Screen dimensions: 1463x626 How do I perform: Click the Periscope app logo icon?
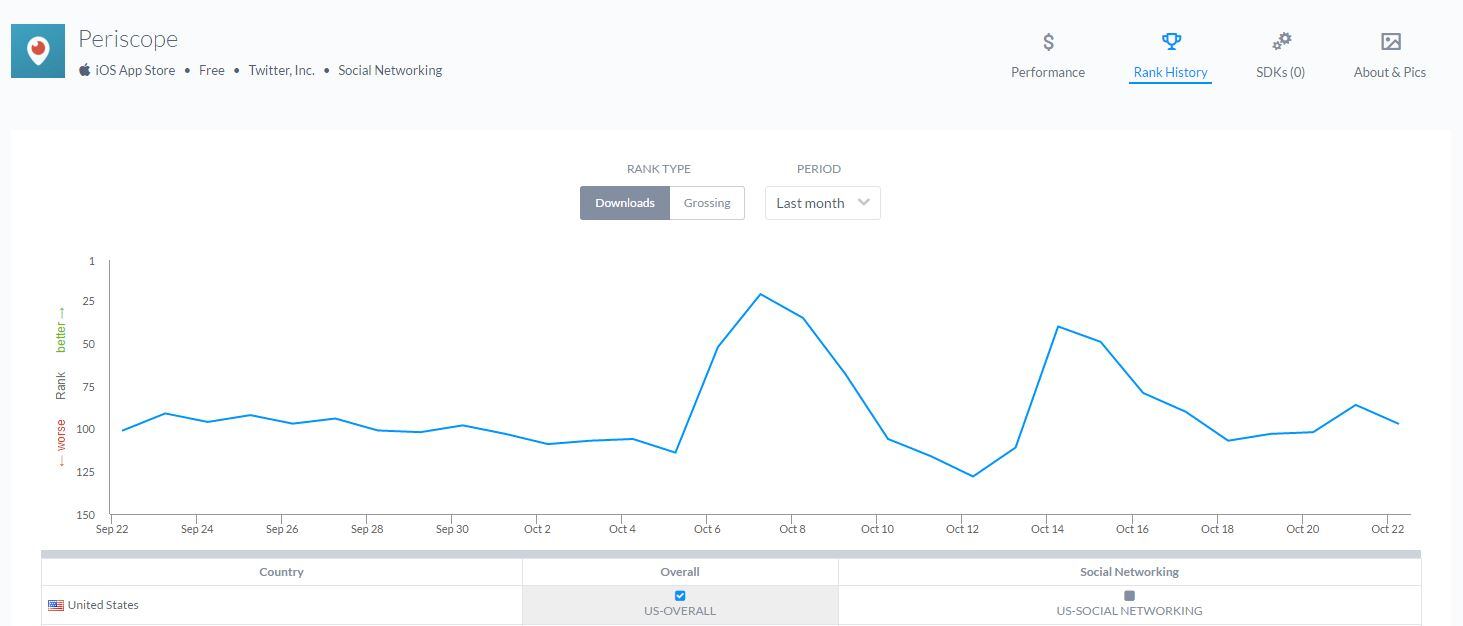[38, 51]
